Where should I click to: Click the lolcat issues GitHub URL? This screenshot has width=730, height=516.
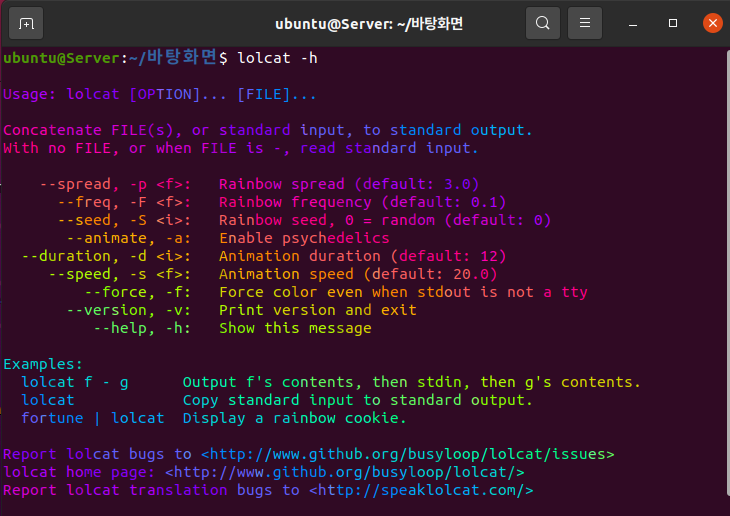click(x=408, y=454)
